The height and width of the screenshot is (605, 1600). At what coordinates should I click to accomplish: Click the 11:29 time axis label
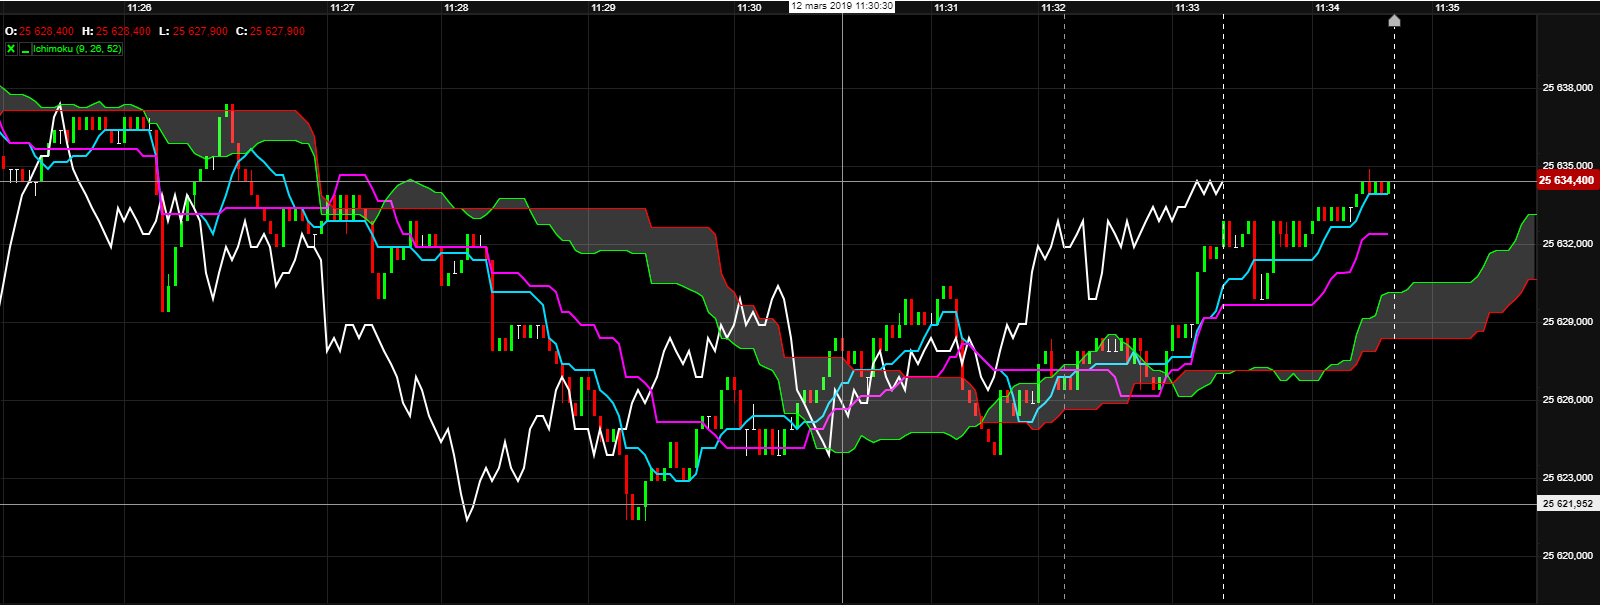click(603, 7)
